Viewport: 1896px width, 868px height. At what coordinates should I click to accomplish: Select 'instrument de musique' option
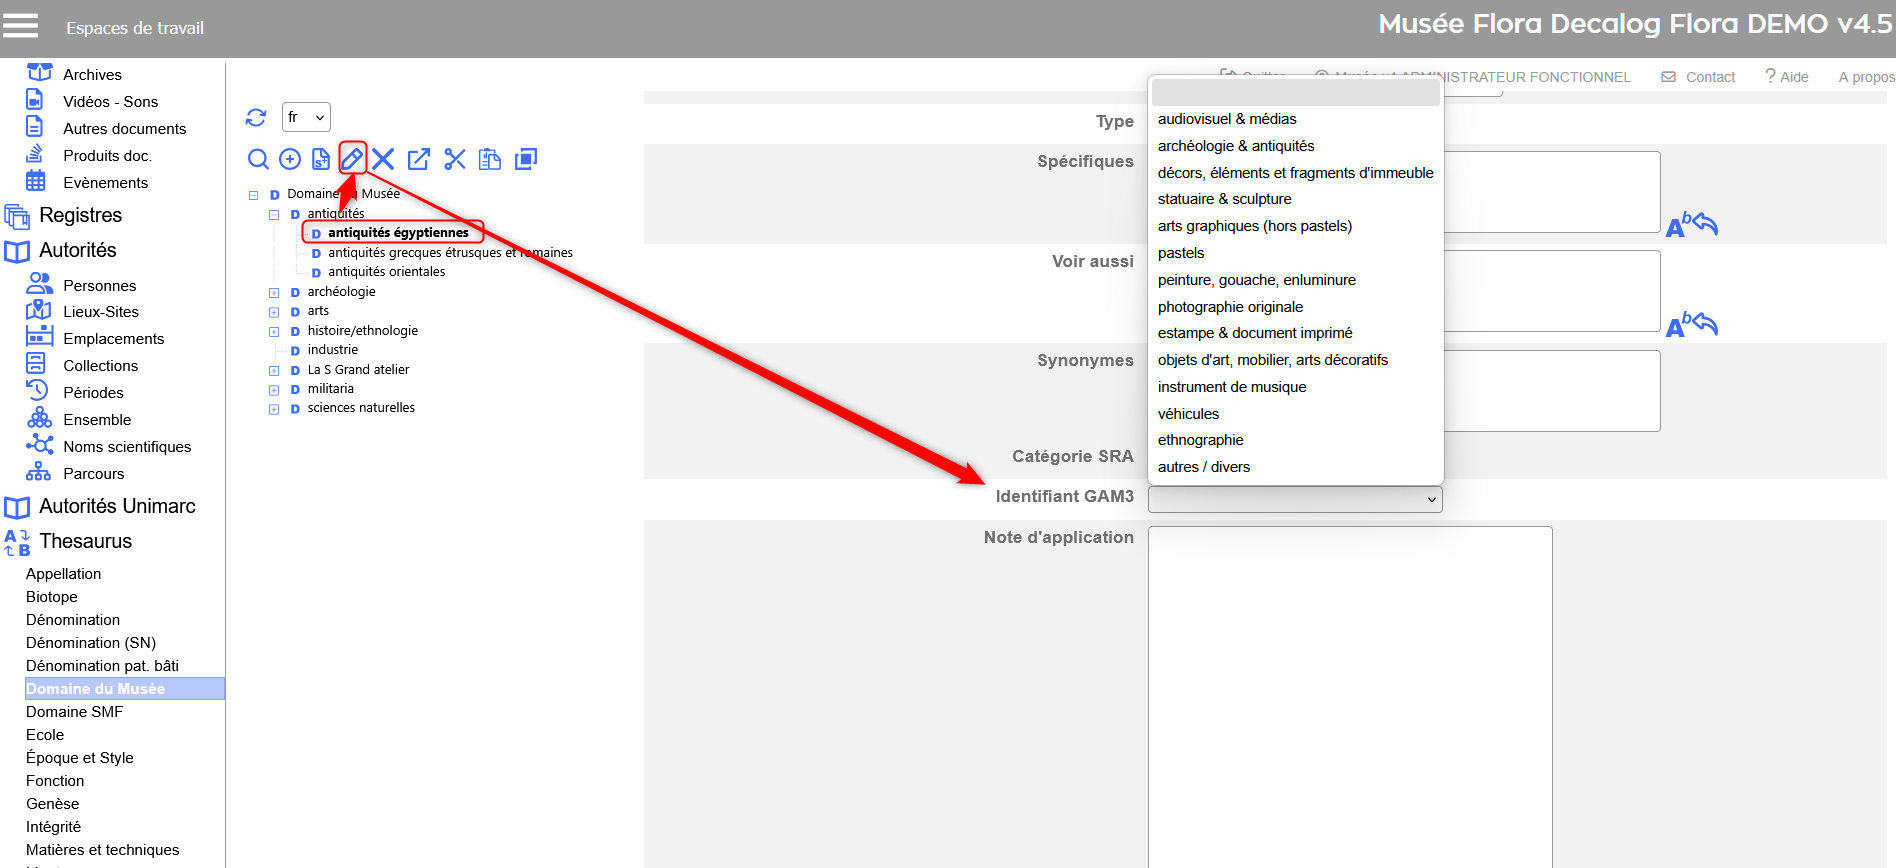click(x=1231, y=387)
